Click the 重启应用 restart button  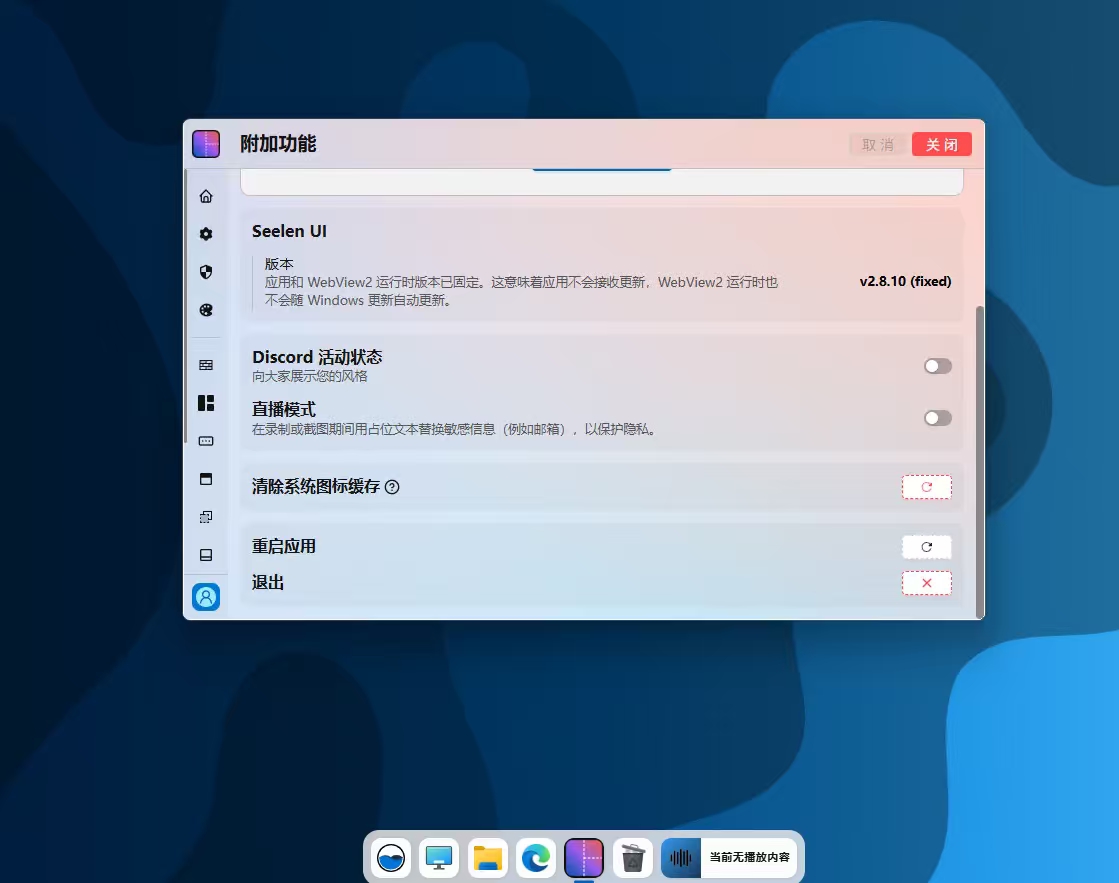pos(926,548)
